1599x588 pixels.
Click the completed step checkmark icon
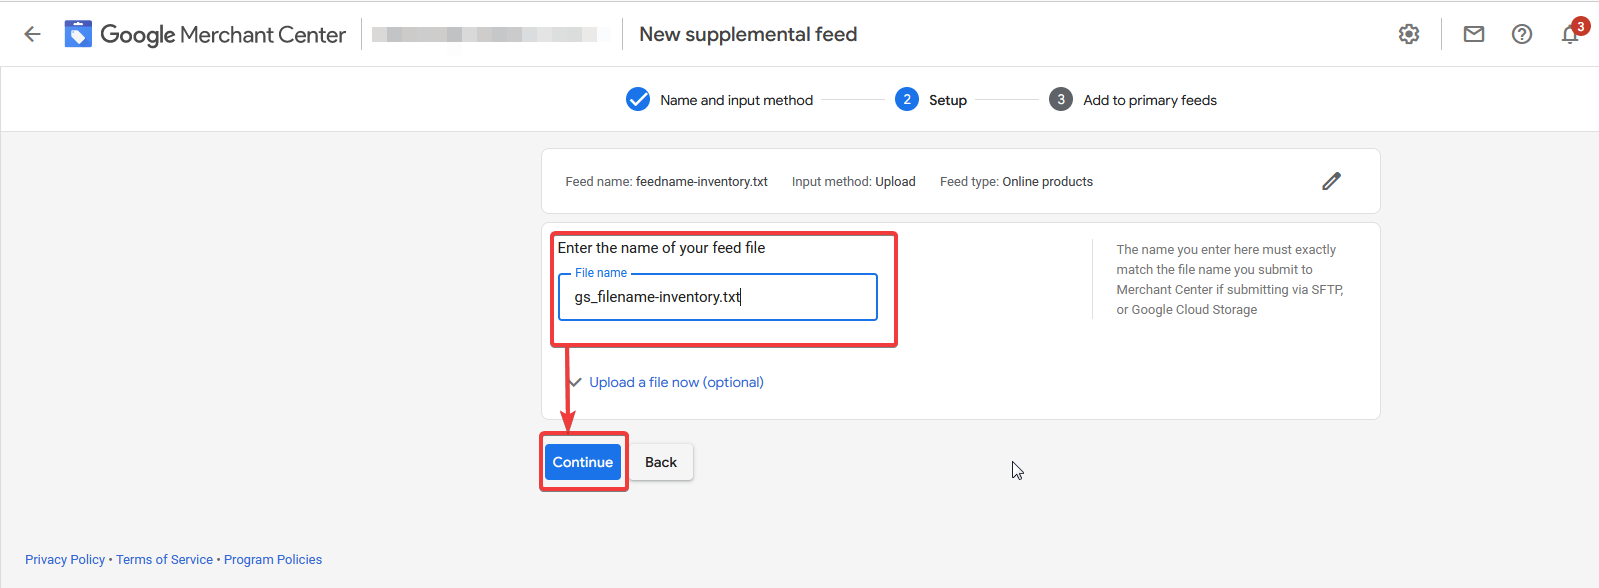(638, 100)
